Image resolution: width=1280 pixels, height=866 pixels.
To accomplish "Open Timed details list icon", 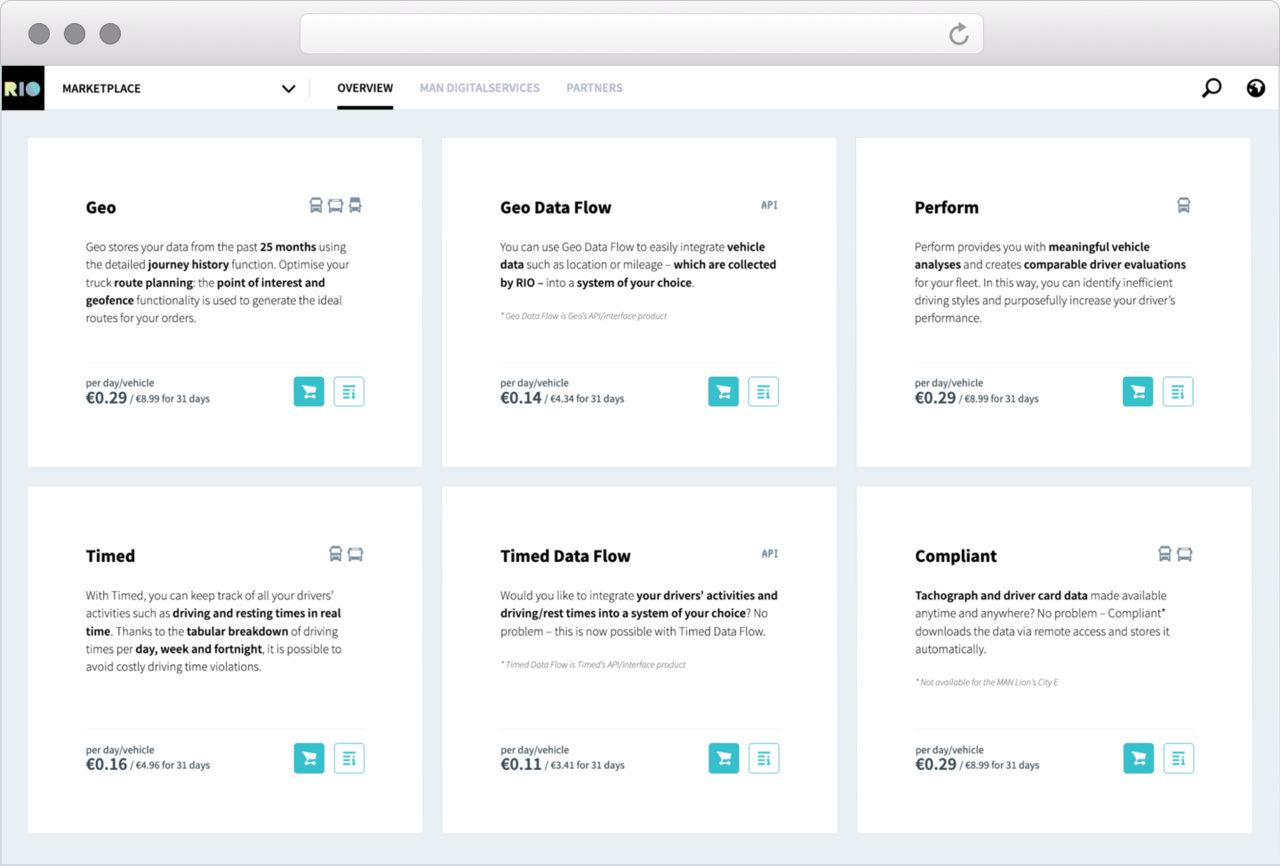I will click(x=349, y=759).
